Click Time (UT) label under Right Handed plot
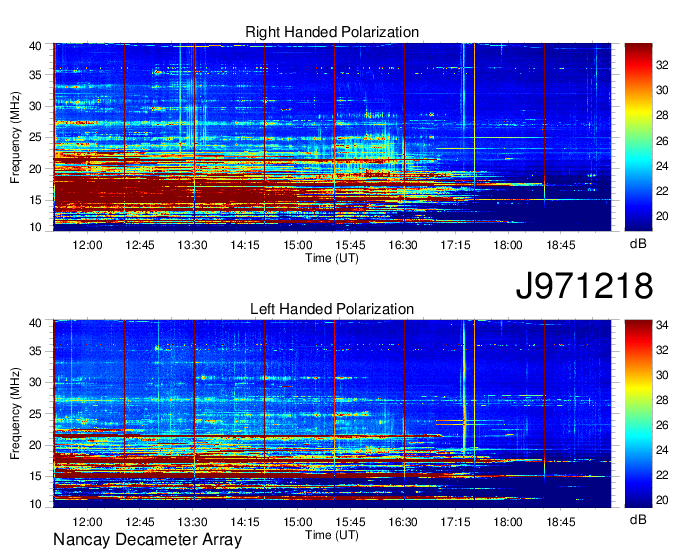The height and width of the screenshot is (552, 680). point(332,258)
